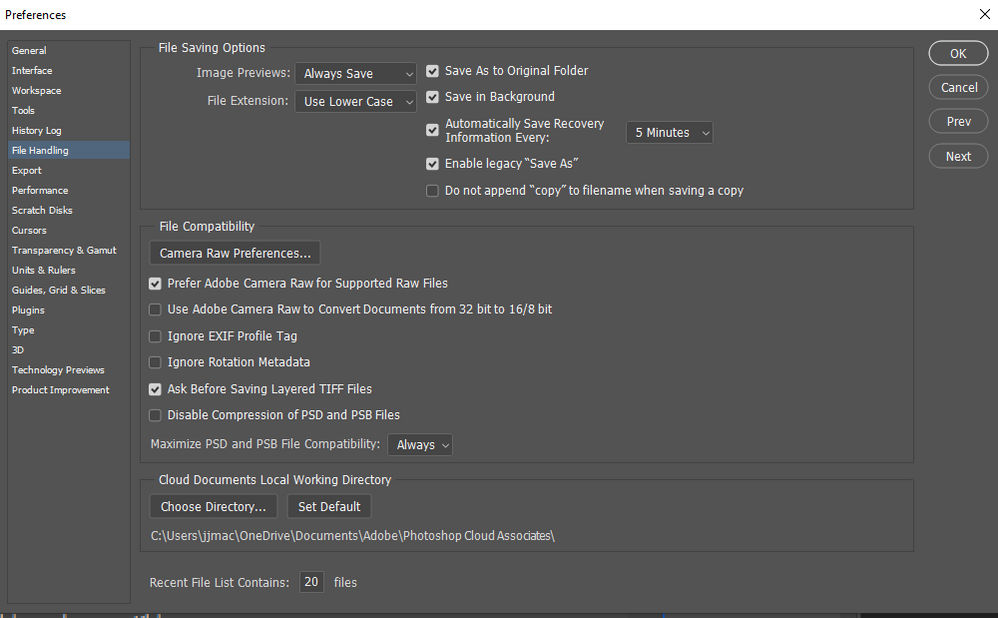
Task: Edit the Recent File List count field
Action: click(x=311, y=581)
